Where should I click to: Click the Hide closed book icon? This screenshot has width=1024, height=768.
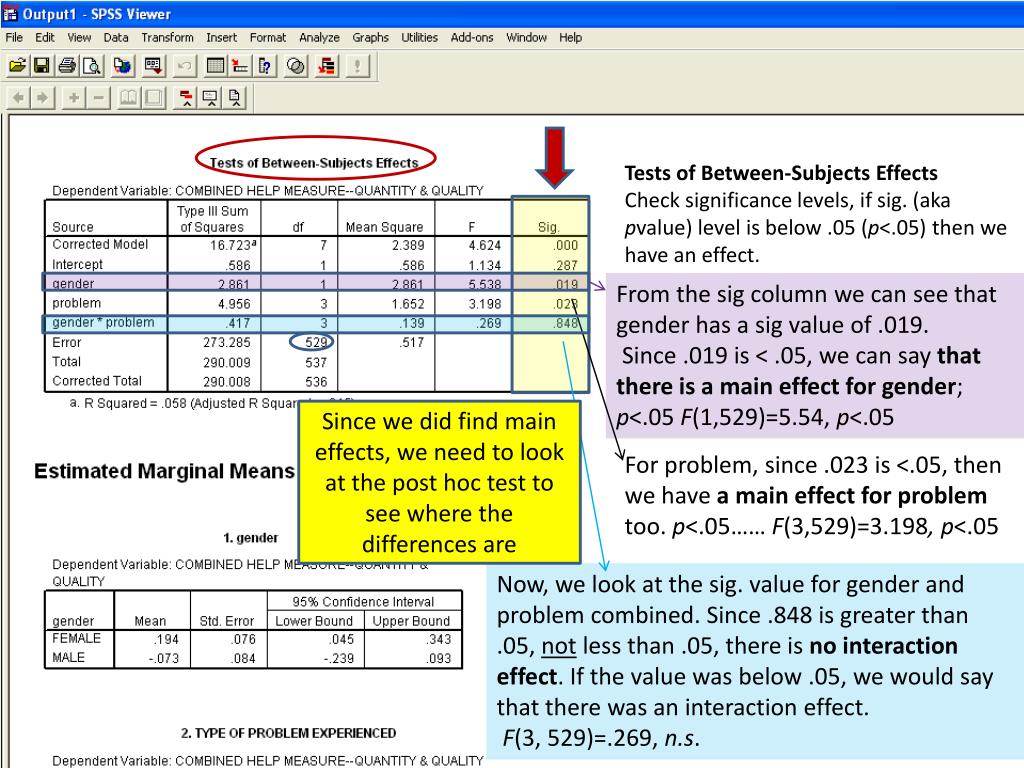[x=153, y=98]
